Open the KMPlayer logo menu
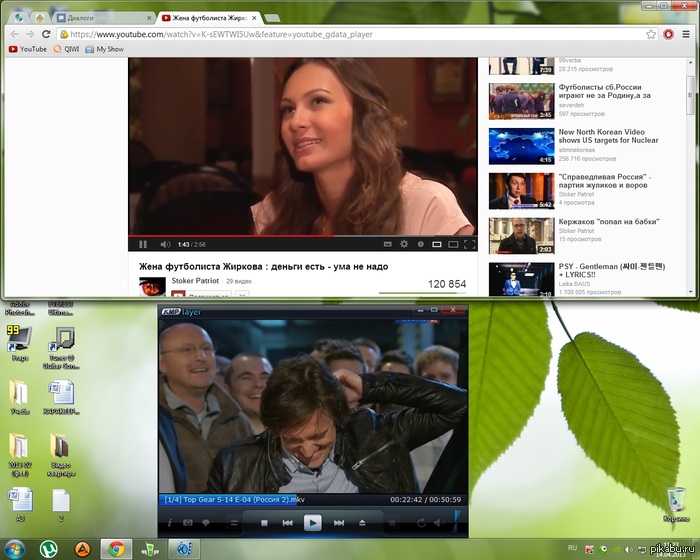 pyautogui.click(x=181, y=311)
